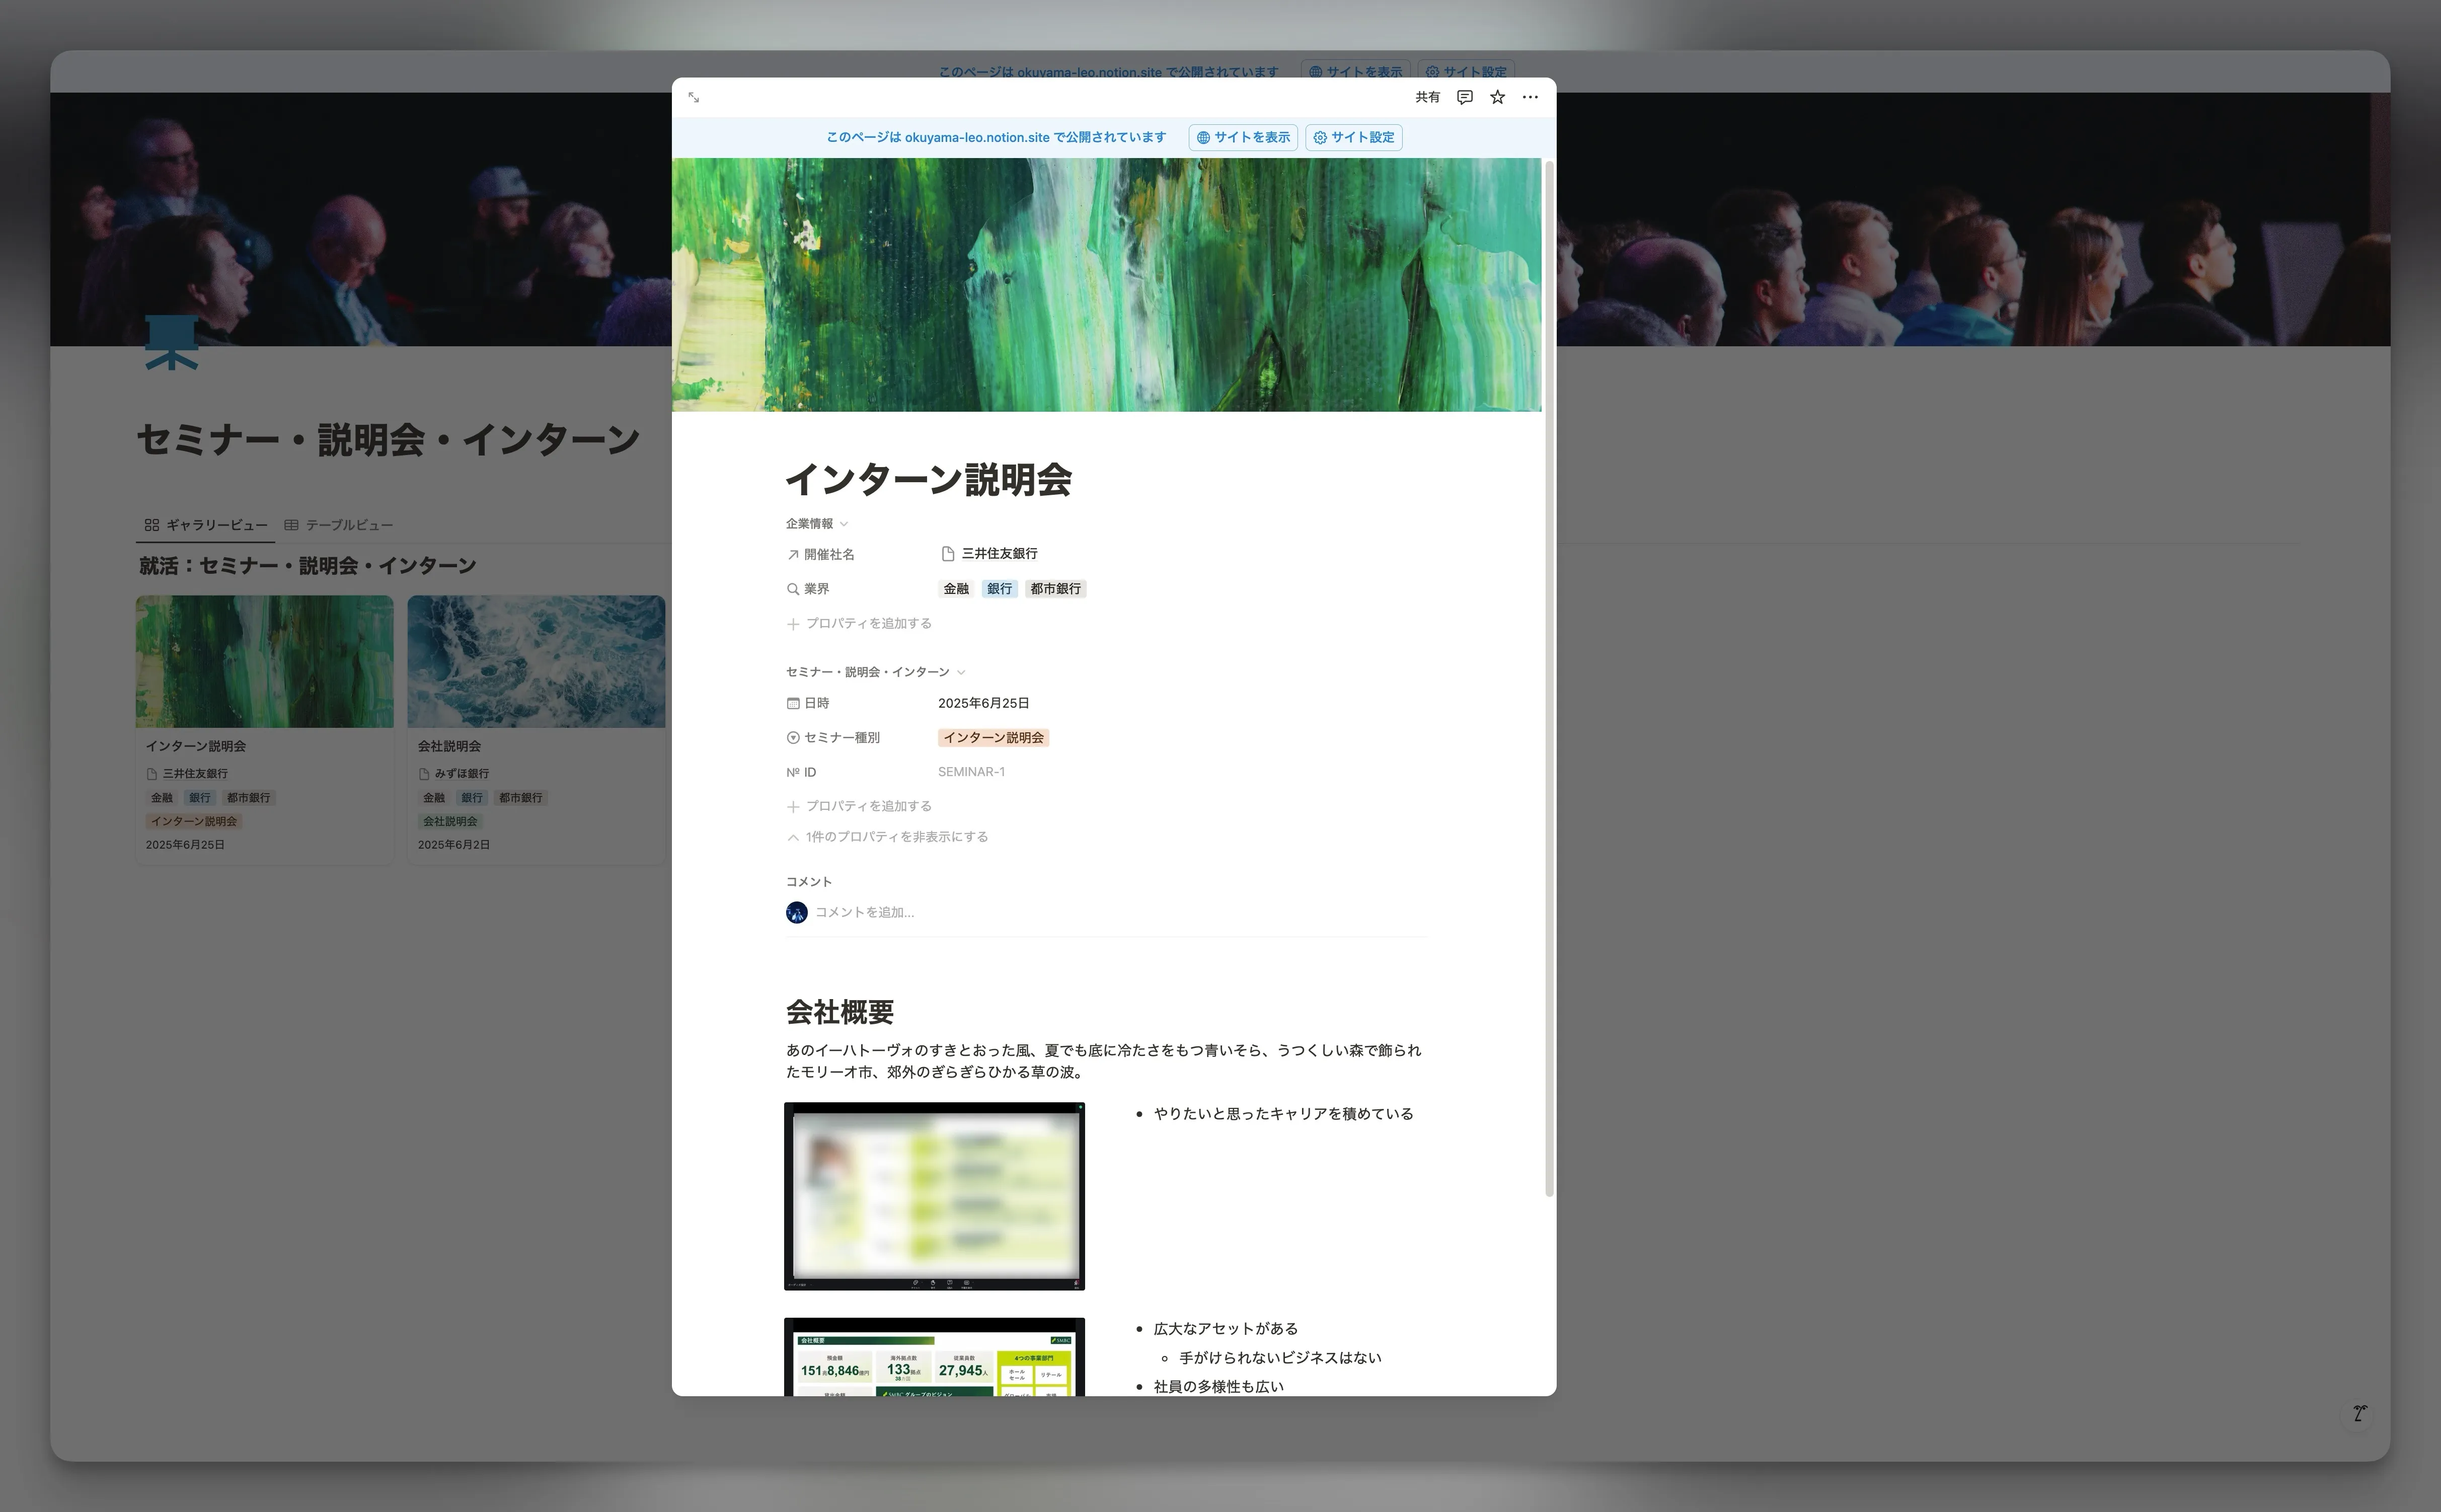Open the site with サイトを表示

(1243, 137)
